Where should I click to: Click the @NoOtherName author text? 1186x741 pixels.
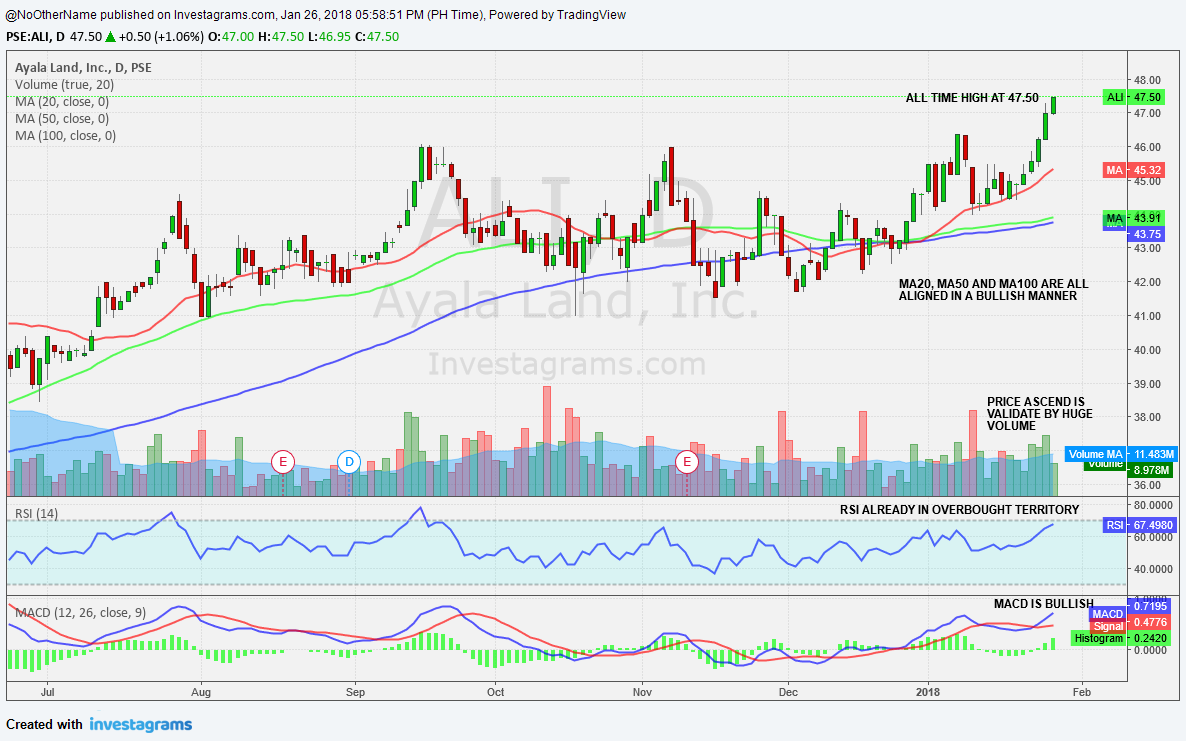(x=51, y=14)
